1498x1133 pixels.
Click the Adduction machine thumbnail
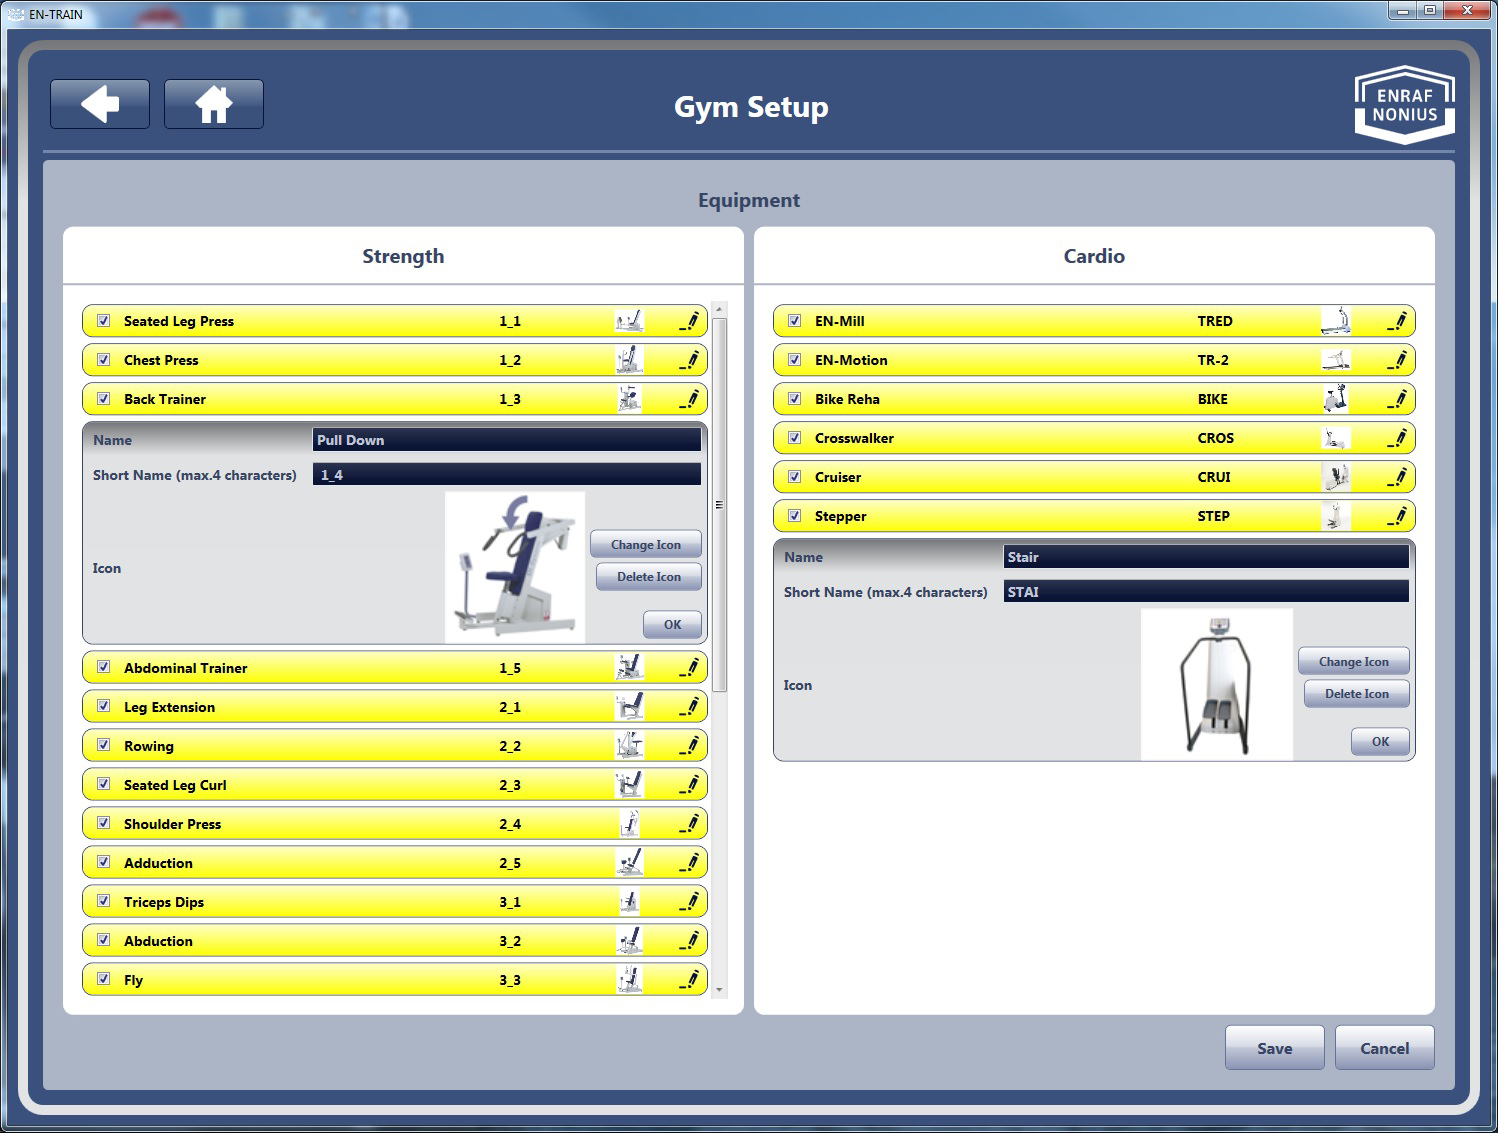coord(629,863)
